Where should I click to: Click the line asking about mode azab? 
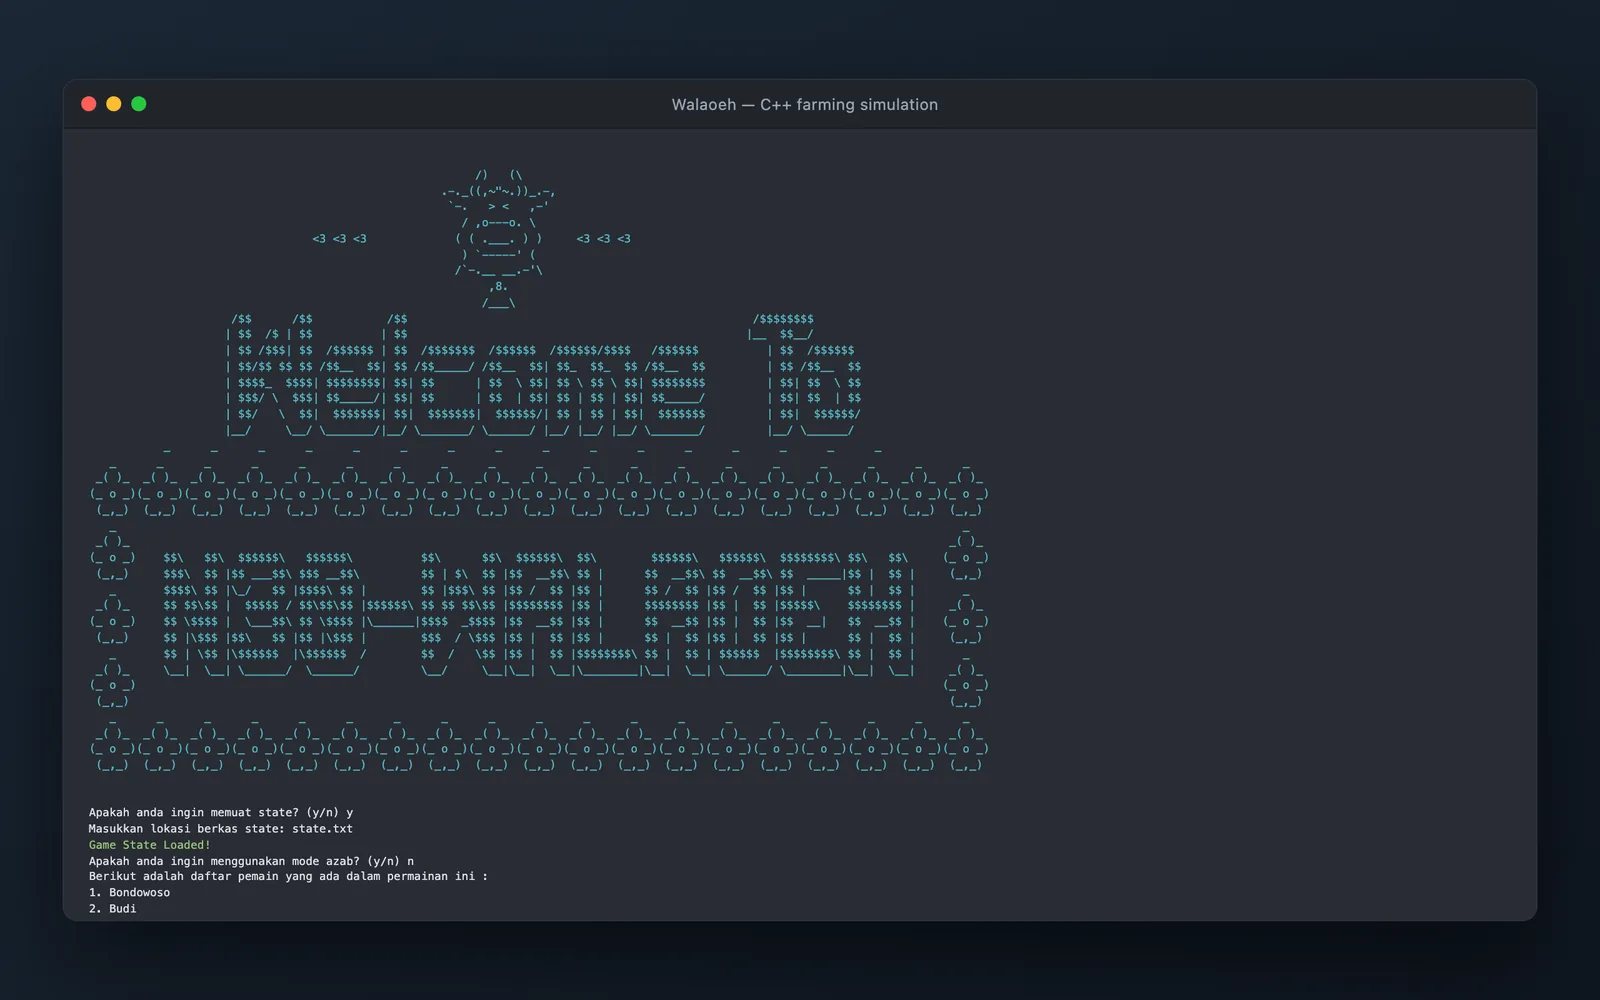pos(251,861)
